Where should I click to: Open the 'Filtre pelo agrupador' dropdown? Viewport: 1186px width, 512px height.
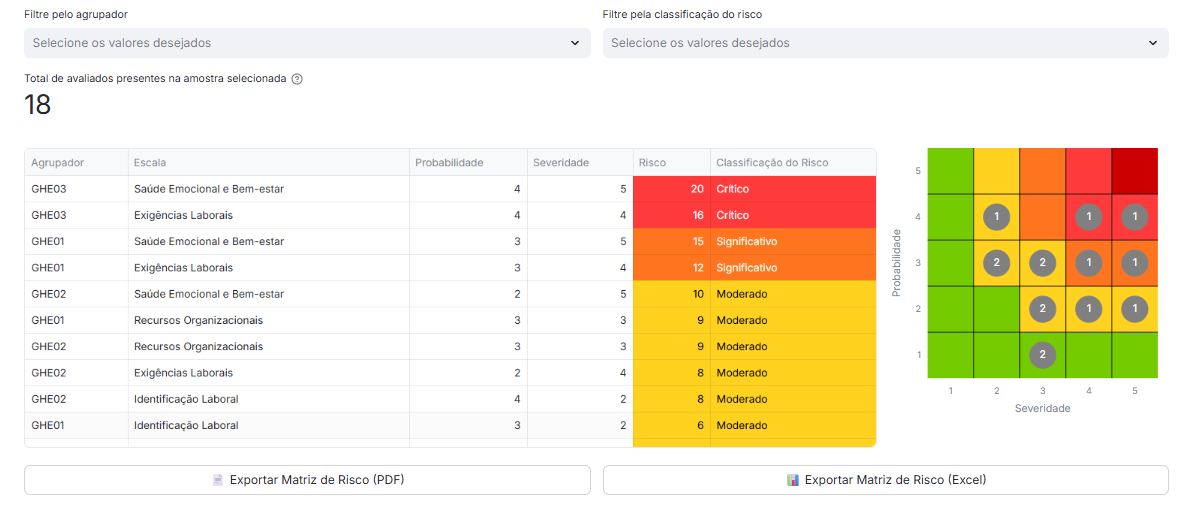click(306, 43)
